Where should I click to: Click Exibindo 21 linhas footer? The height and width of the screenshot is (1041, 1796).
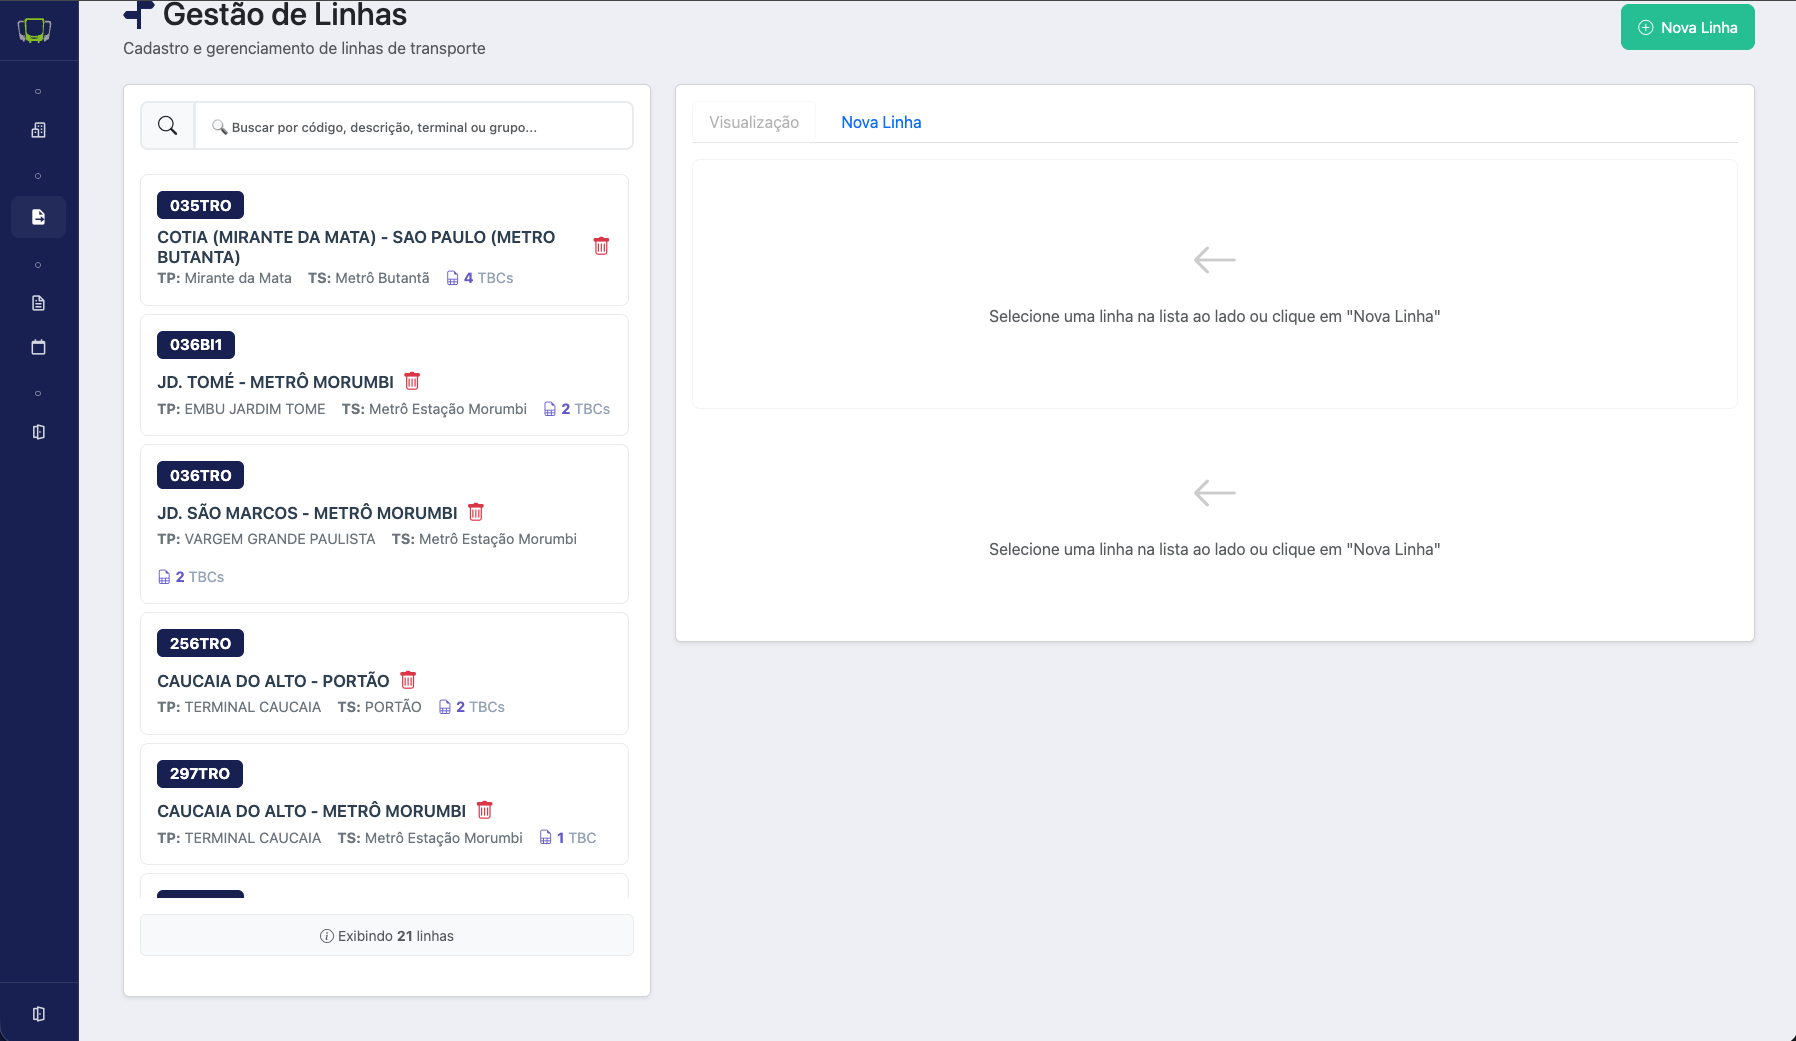coord(386,935)
